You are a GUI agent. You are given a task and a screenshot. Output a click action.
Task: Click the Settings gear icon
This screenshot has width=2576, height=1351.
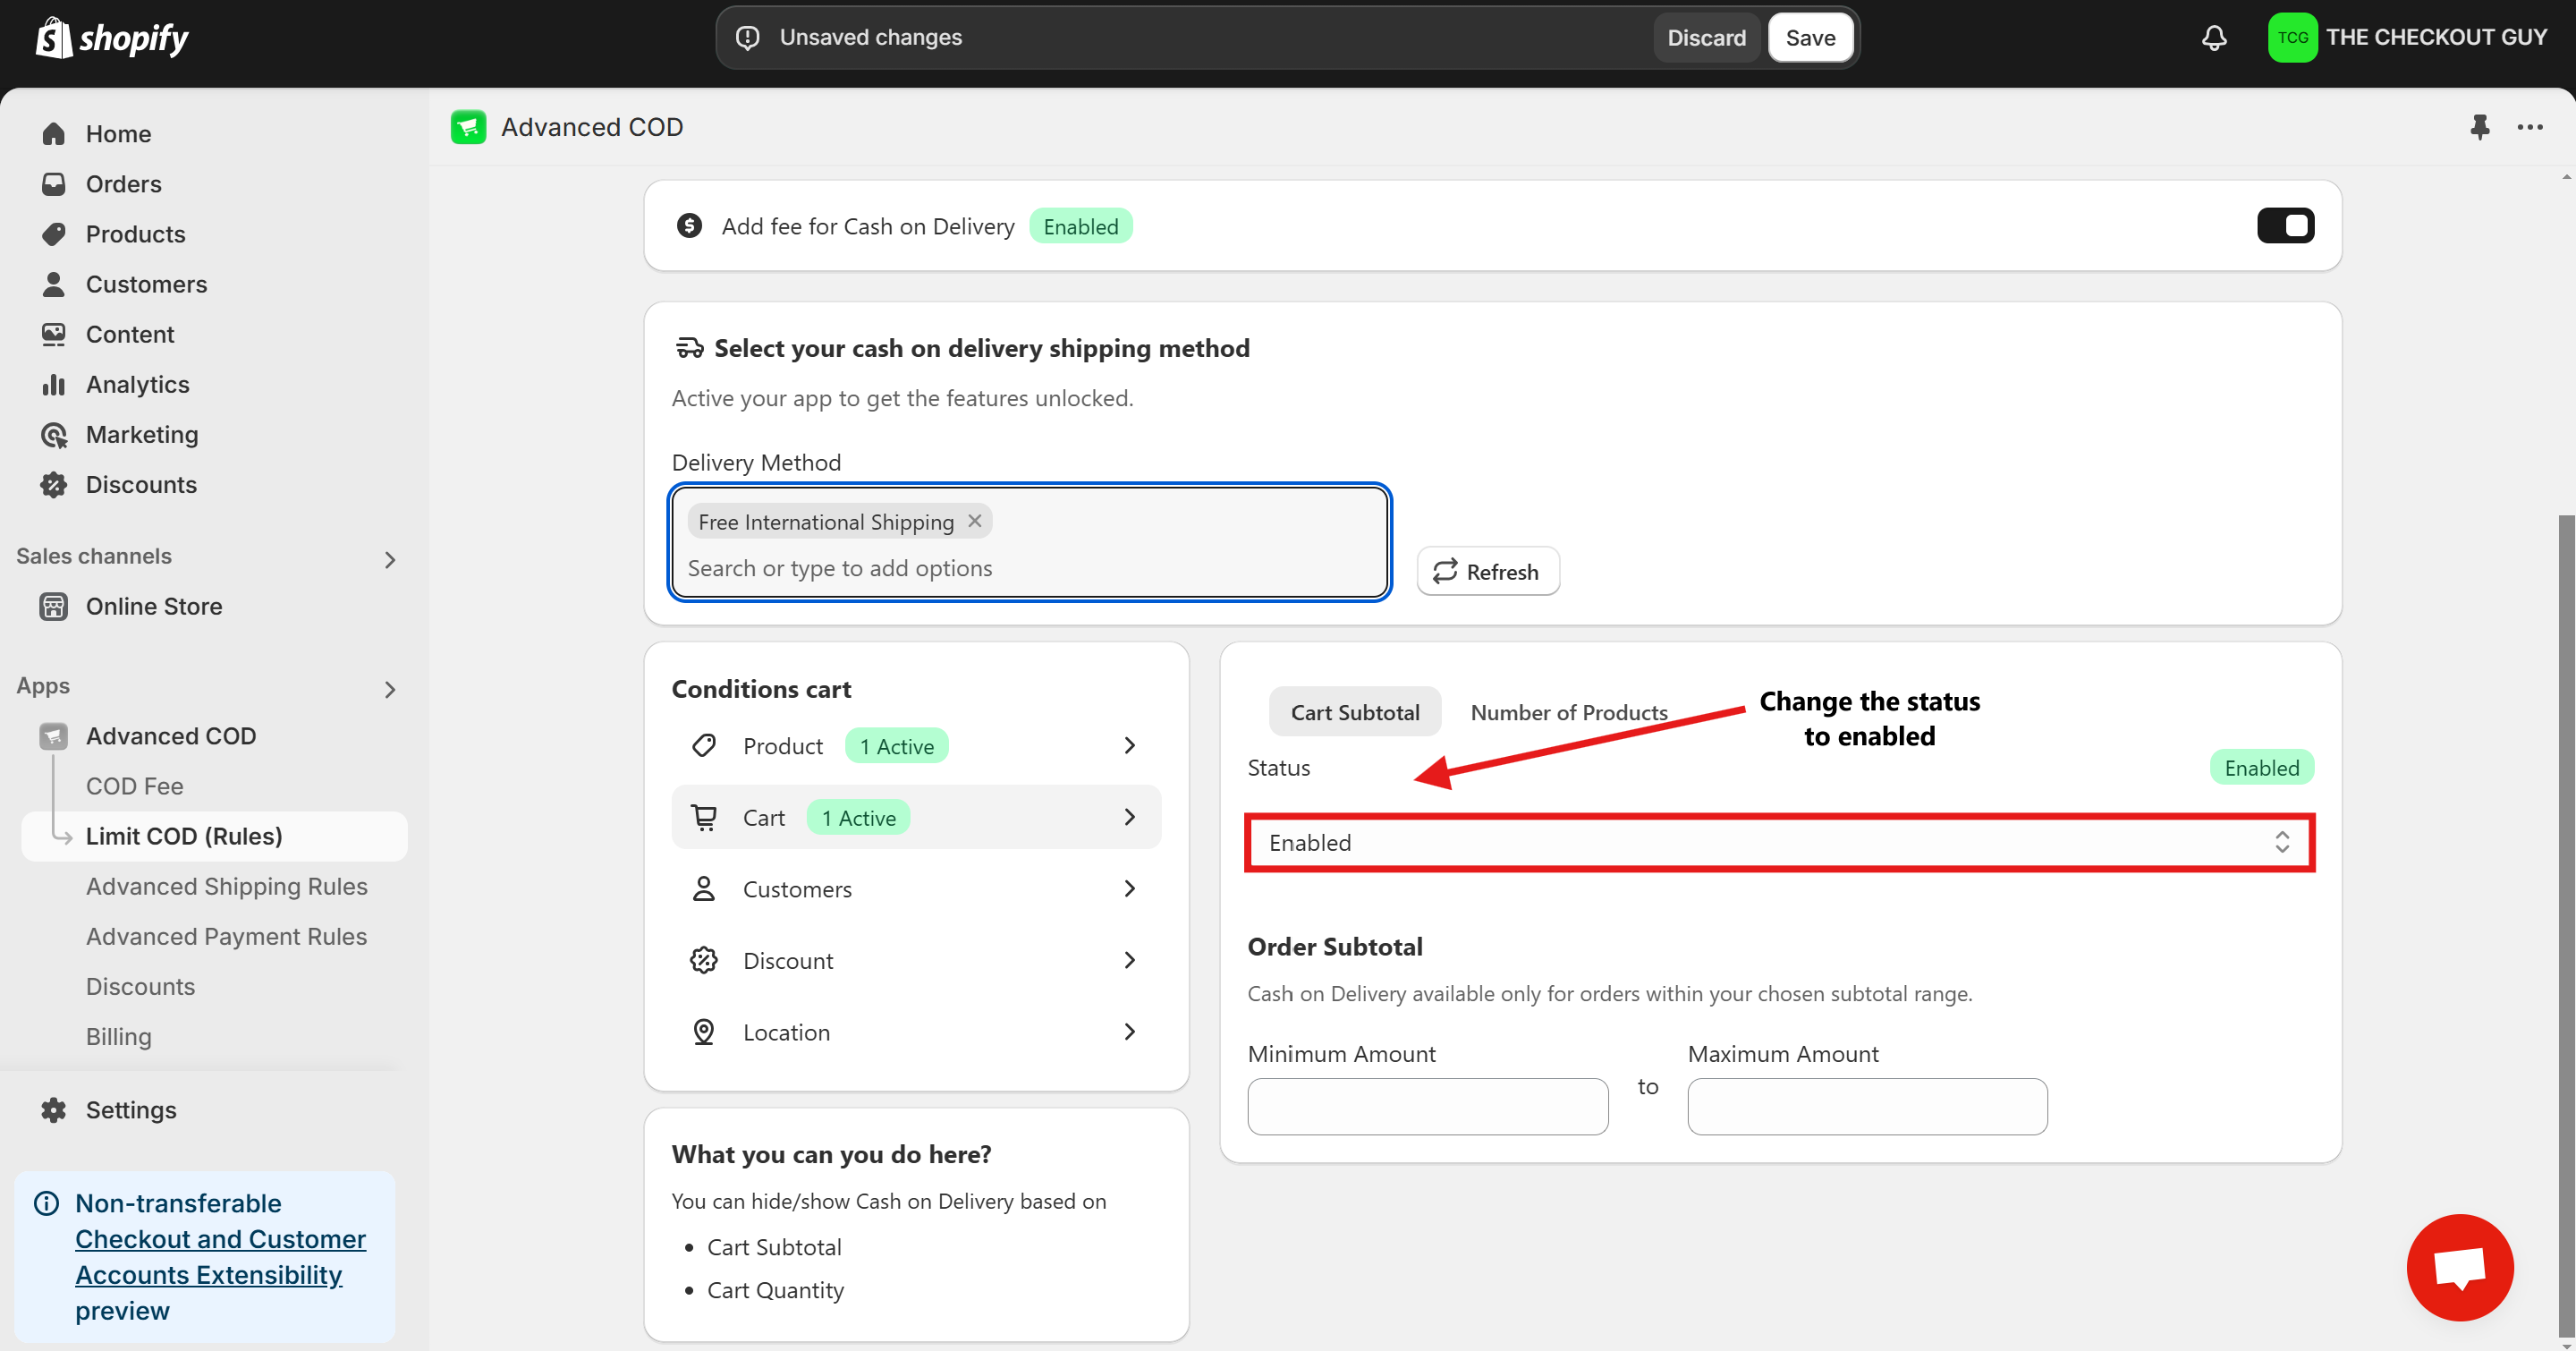coord(54,1110)
